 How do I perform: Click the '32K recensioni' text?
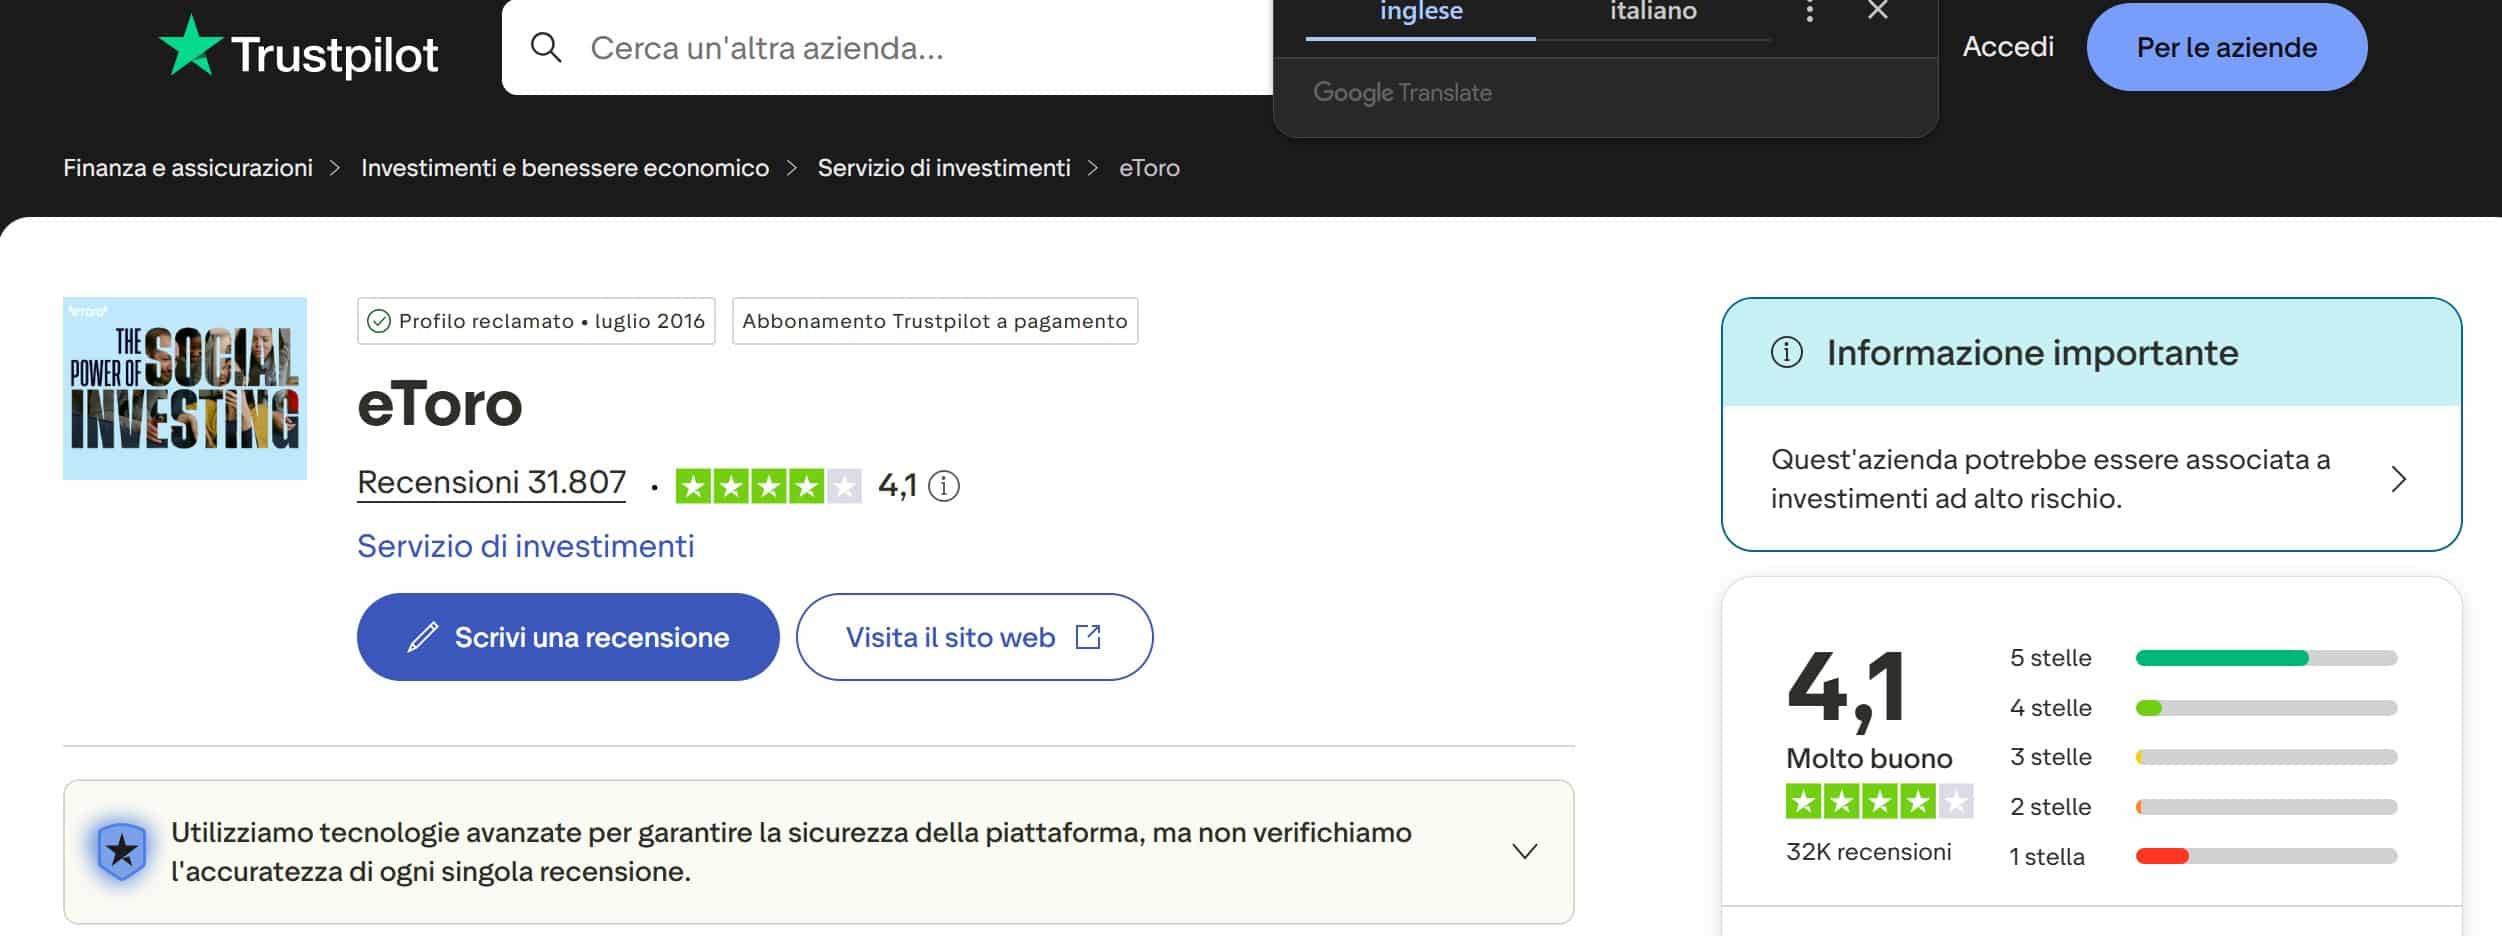tap(1868, 852)
